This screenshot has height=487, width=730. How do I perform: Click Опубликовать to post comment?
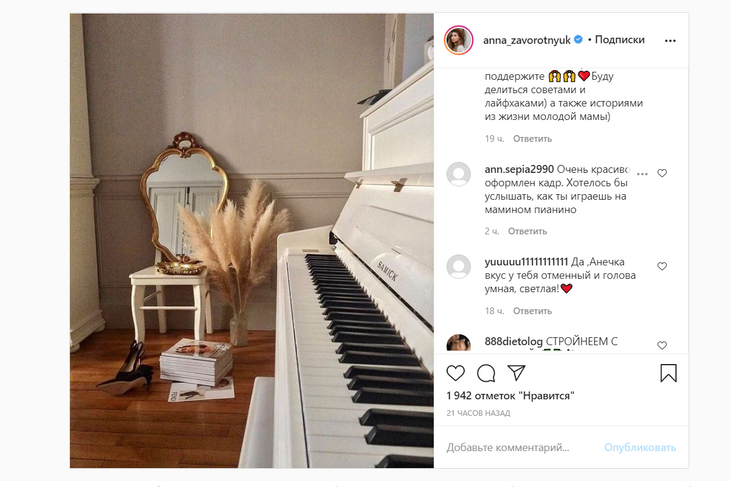pos(640,447)
